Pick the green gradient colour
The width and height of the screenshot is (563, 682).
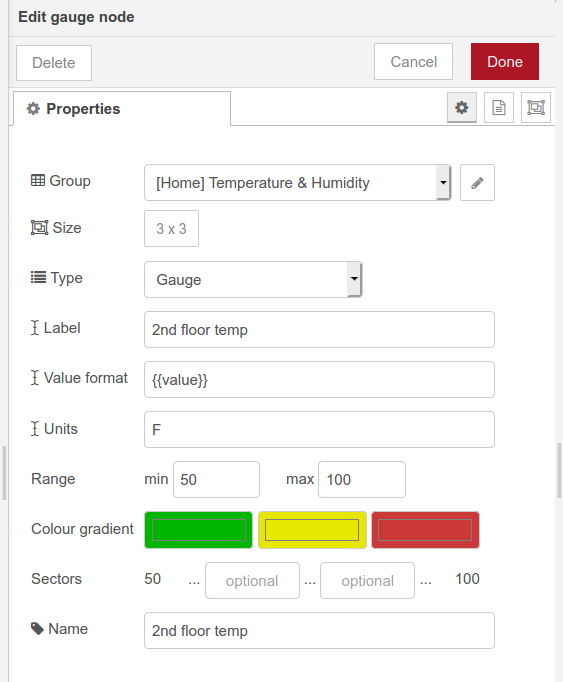pyautogui.click(x=198, y=530)
